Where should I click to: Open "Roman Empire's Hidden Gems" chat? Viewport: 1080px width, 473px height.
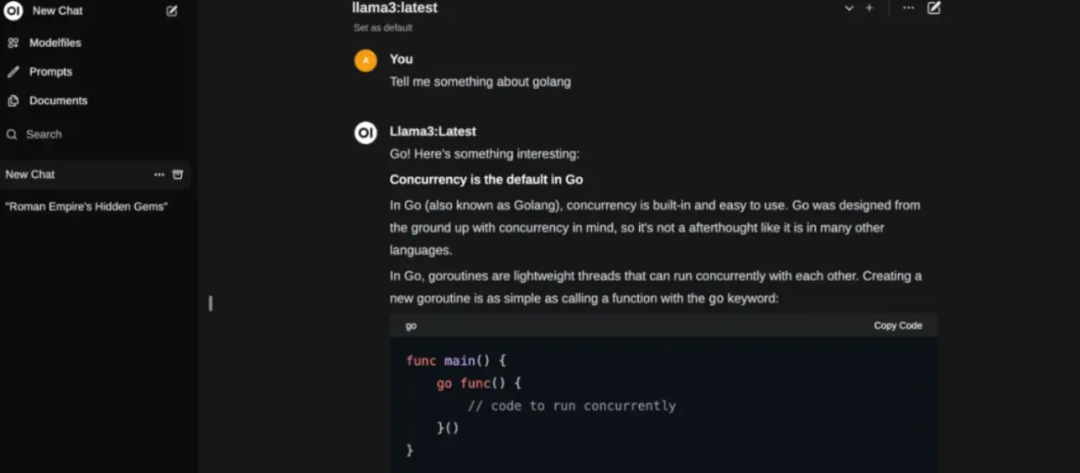pyautogui.click(x=86, y=206)
